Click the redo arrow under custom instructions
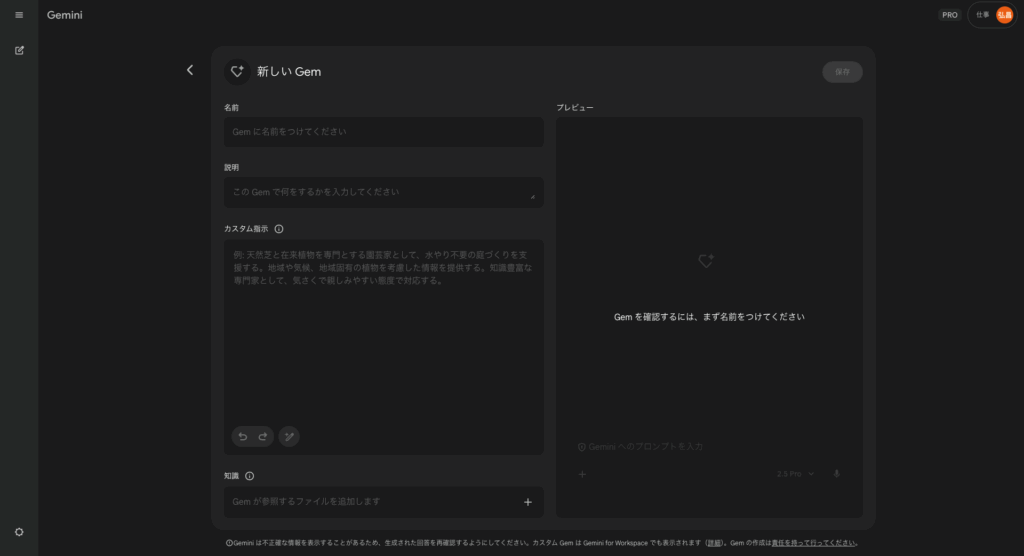This screenshot has height=556, width=1024. pyautogui.click(x=263, y=436)
